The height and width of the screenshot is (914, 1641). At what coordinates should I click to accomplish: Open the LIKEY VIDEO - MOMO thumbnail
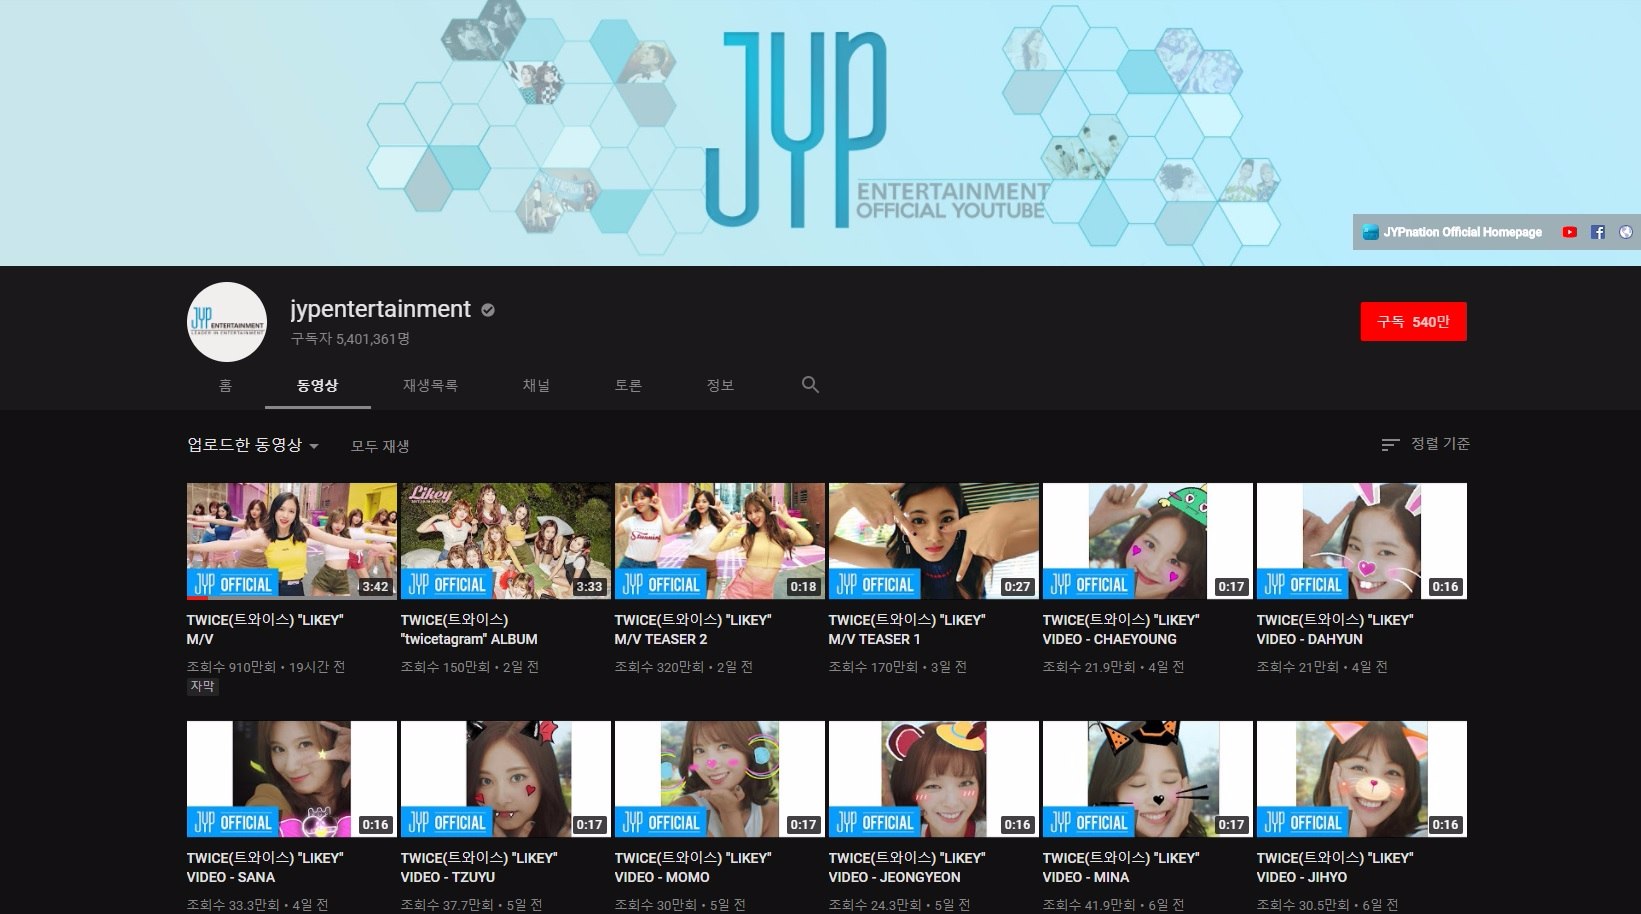(x=720, y=779)
